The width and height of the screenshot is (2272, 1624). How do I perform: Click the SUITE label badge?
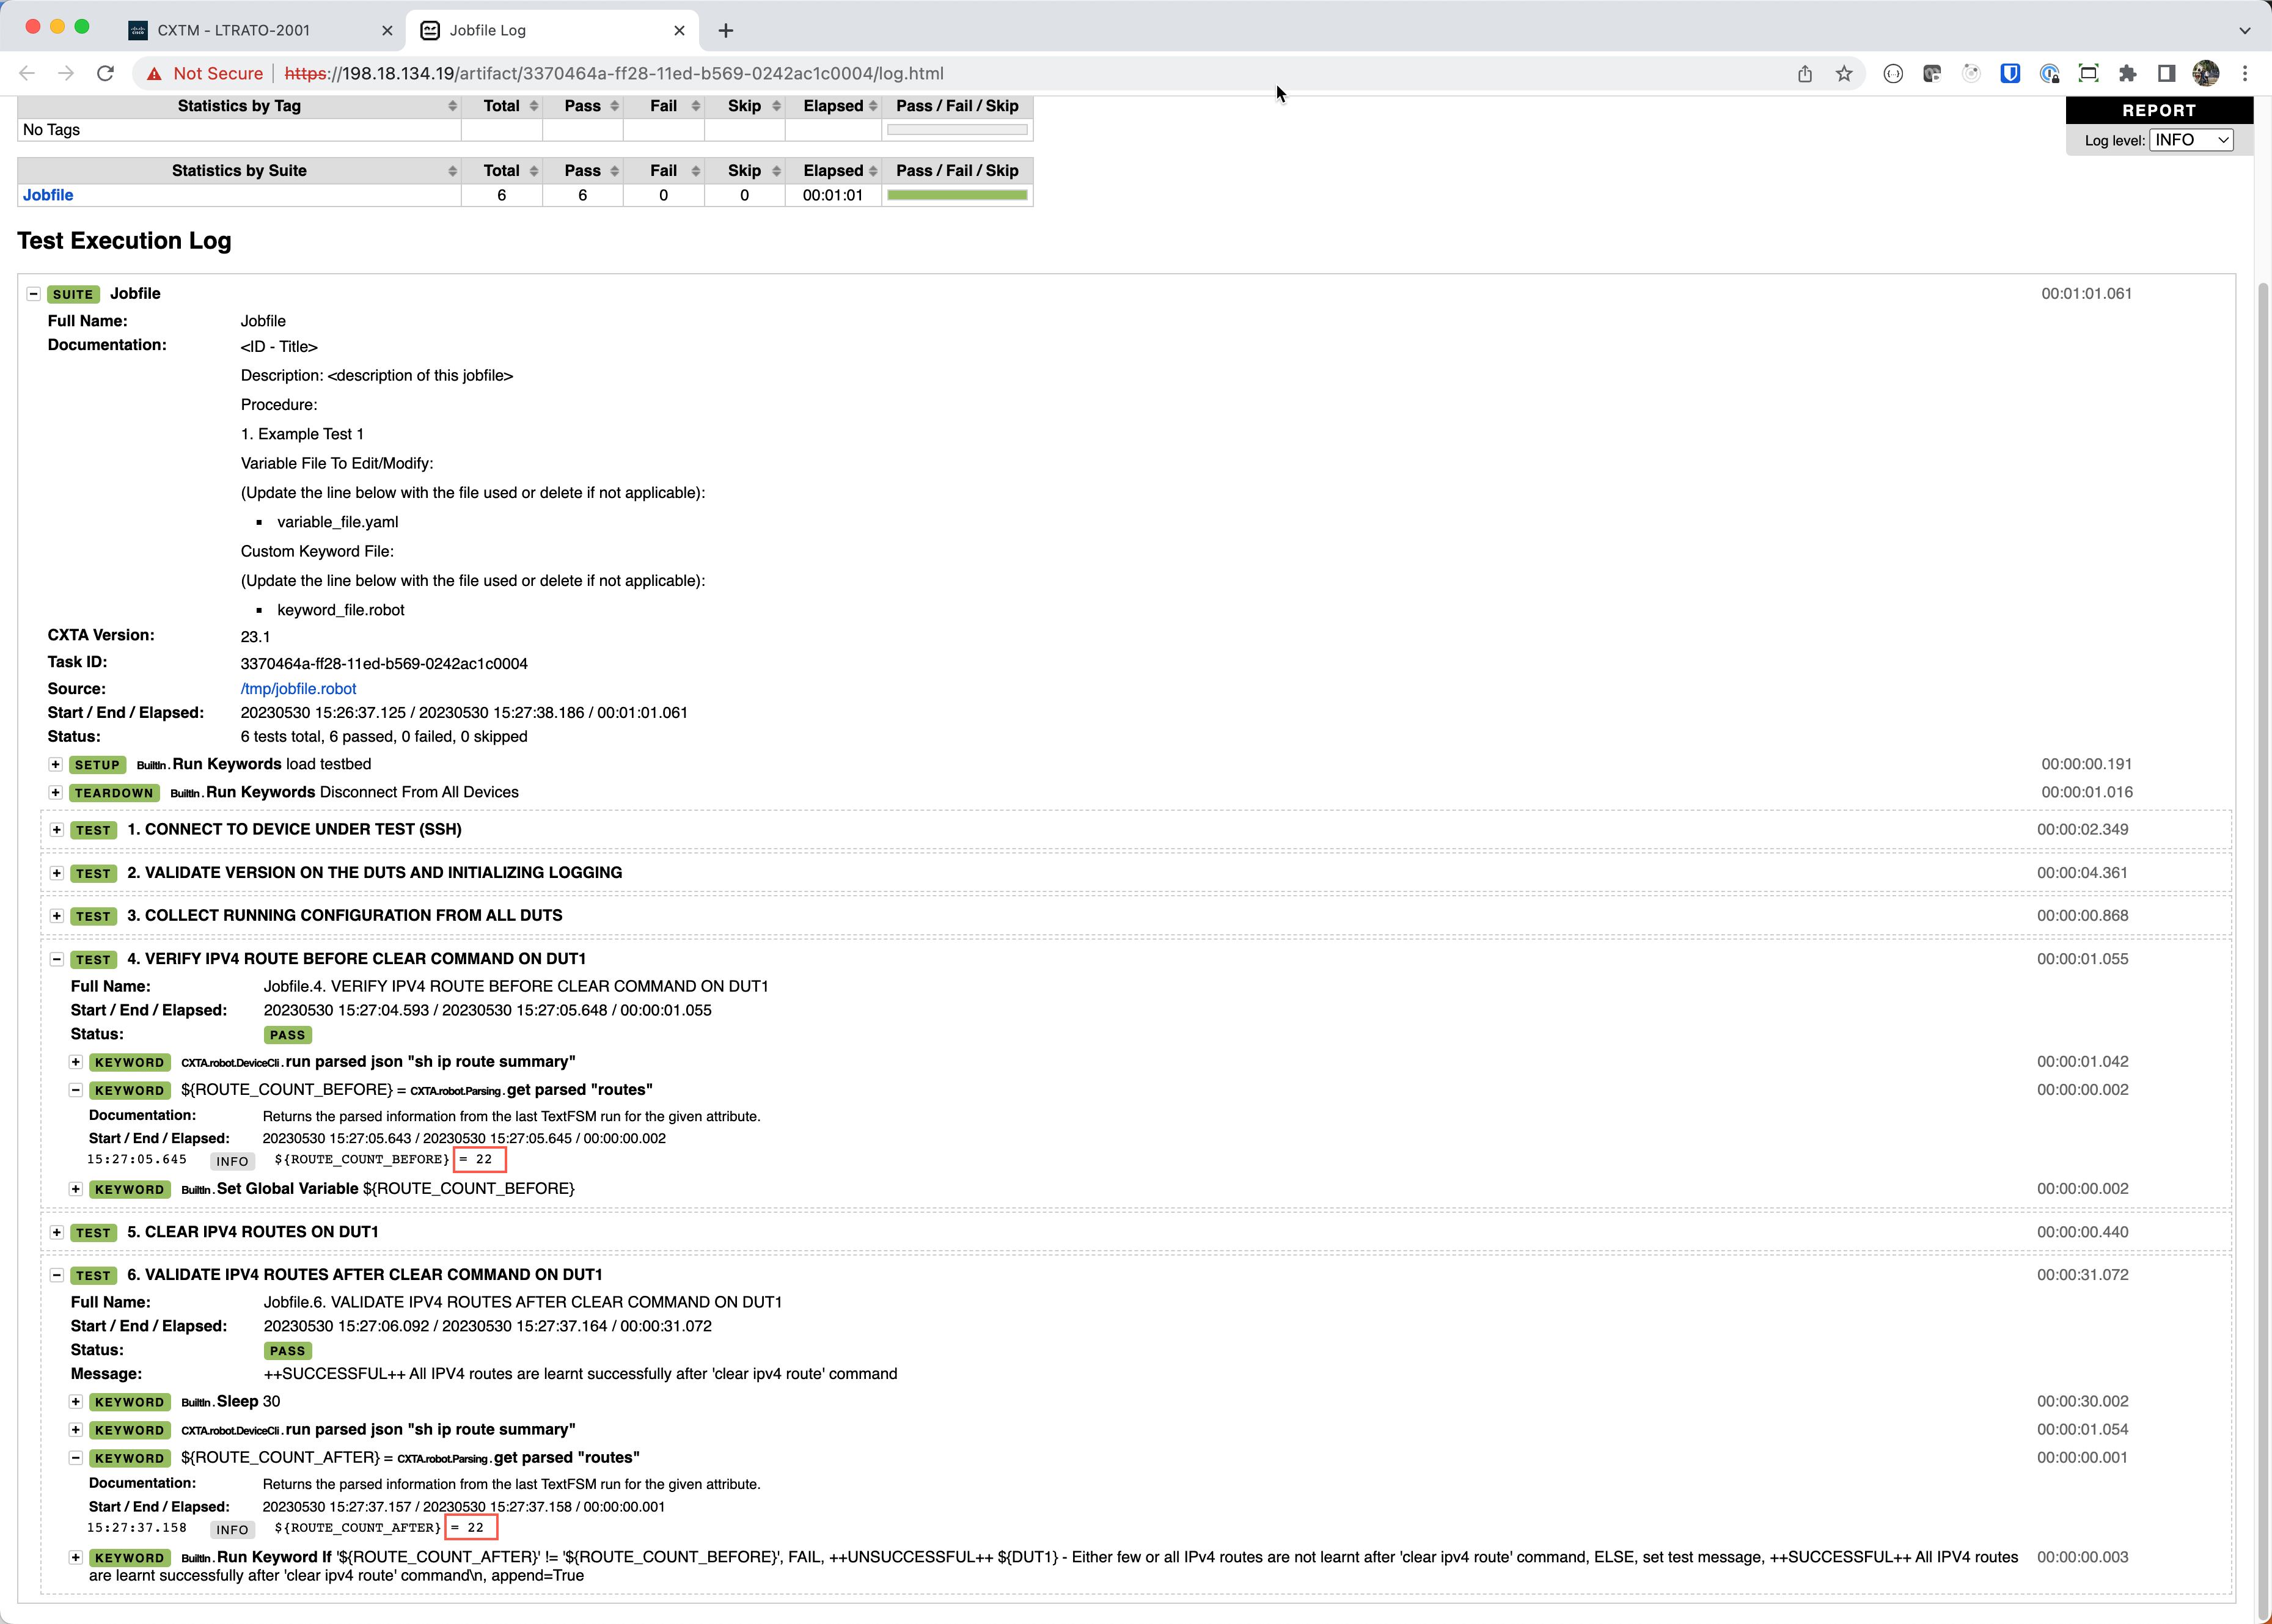tap(73, 294)
